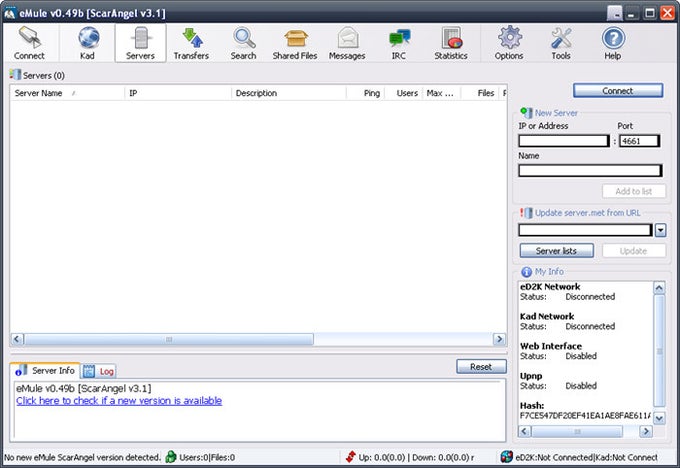
Task: Click the users icon in status bar
Action: tap(171, 457)
